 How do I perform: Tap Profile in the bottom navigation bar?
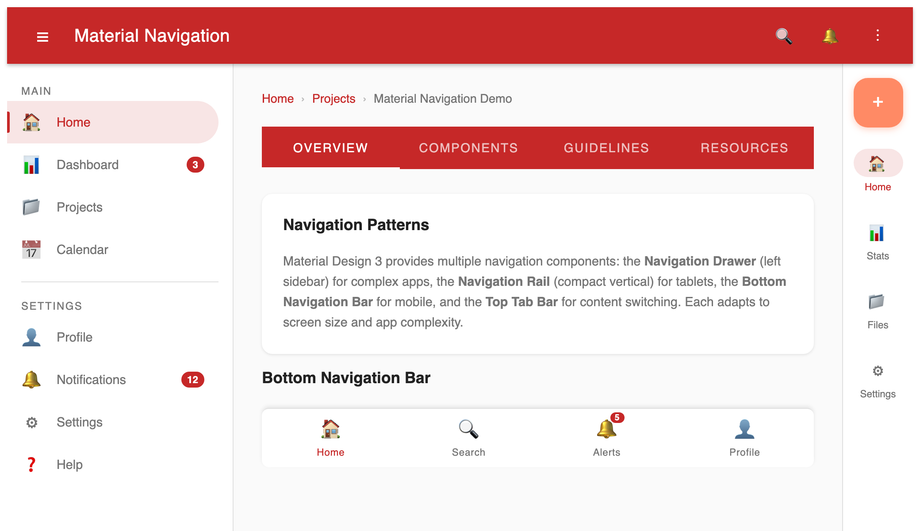(744, 438)
